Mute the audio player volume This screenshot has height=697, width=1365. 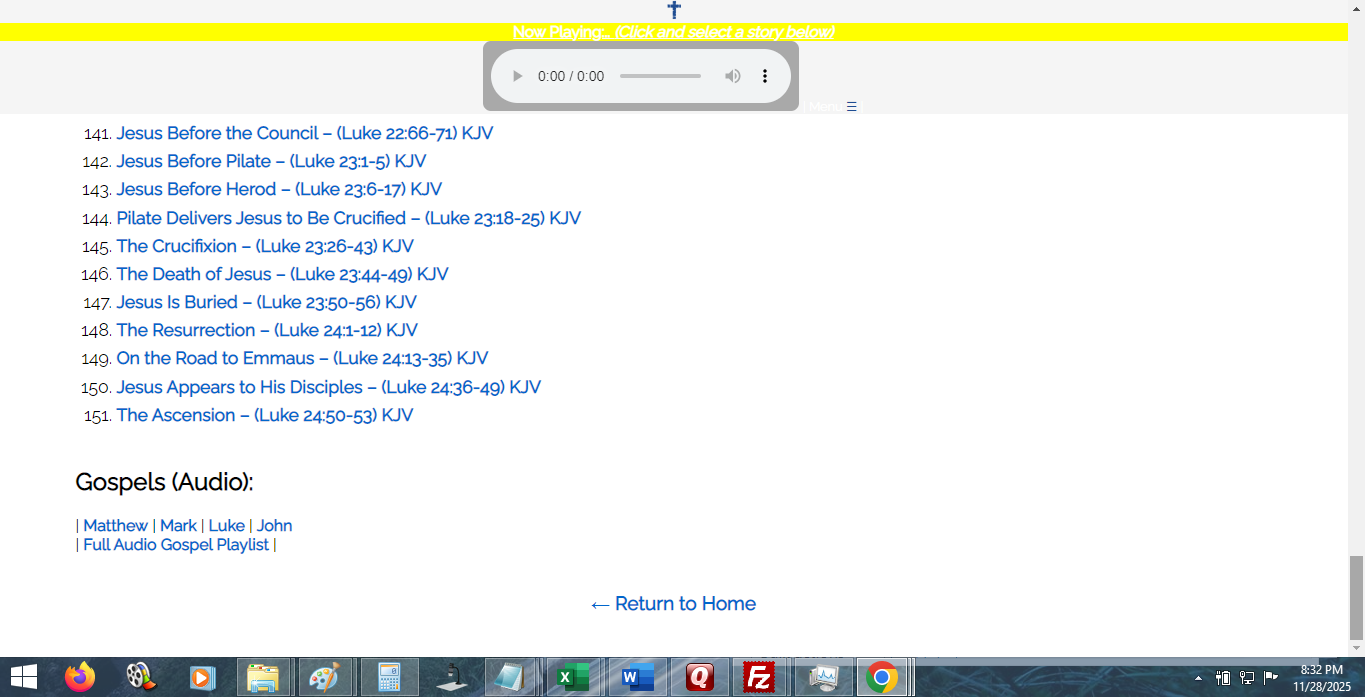[733, 76]
